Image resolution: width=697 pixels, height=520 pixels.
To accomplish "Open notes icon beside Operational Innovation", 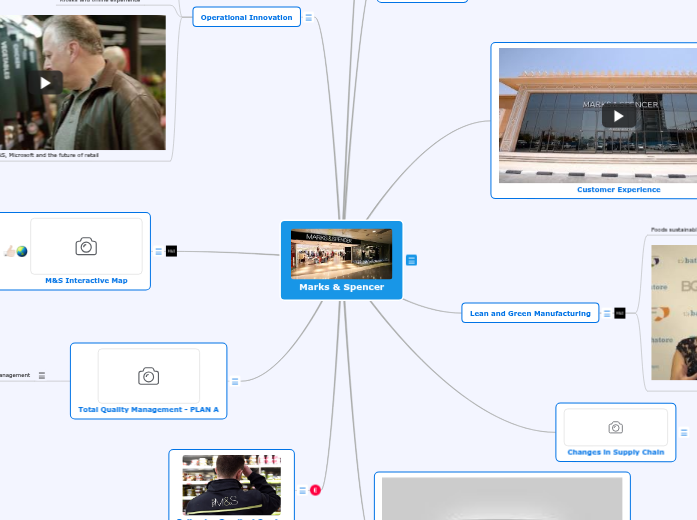I will (x=308, y=17).
